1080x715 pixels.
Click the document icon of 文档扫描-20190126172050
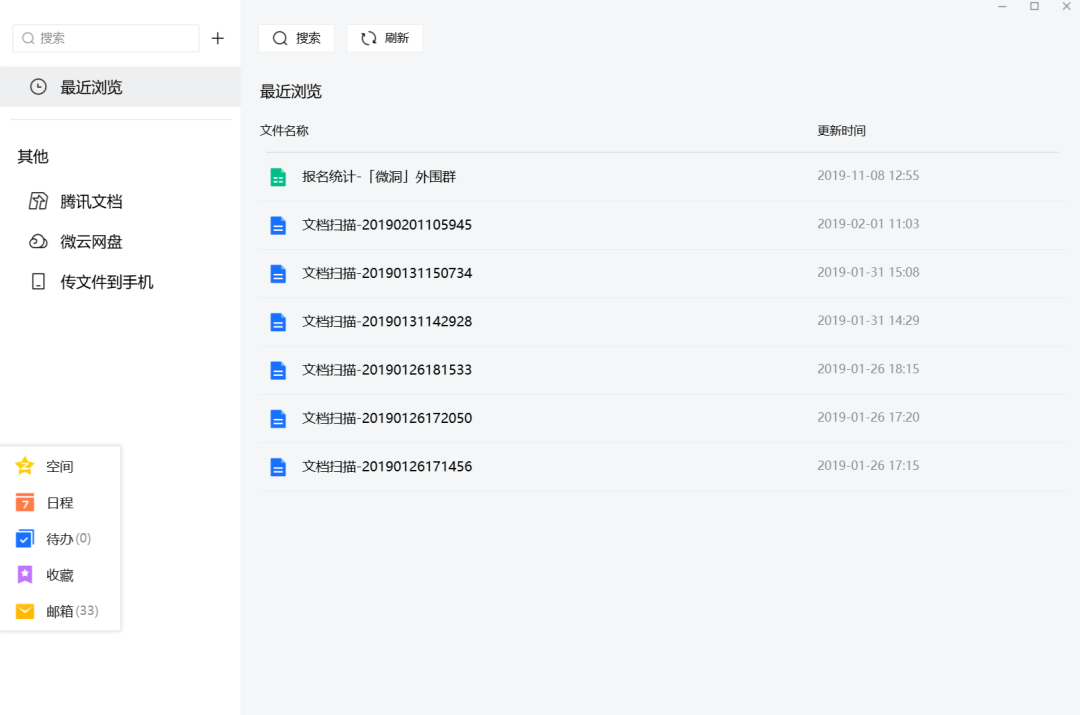pos(278,418)
